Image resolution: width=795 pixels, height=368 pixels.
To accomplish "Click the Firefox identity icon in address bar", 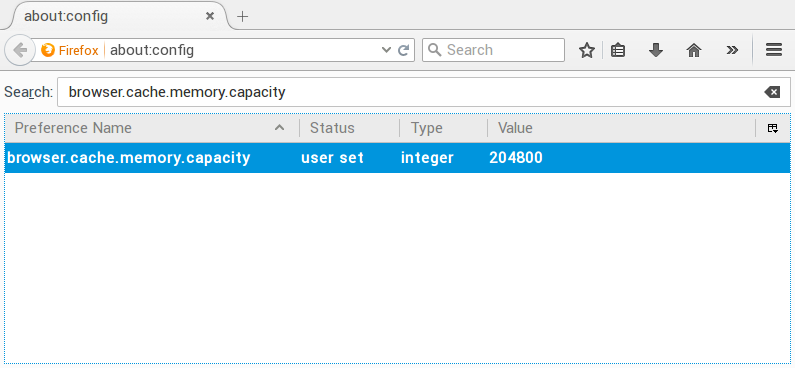I will (48, 50).
